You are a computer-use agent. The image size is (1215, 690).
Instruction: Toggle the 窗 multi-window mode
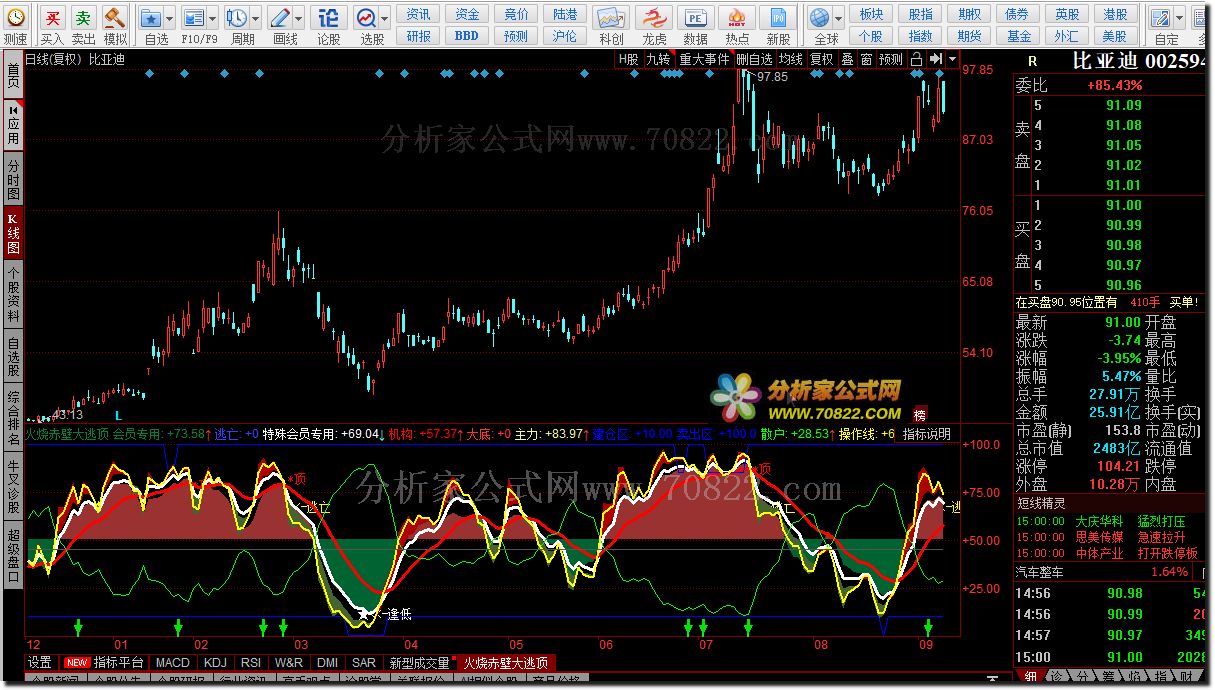866,59
